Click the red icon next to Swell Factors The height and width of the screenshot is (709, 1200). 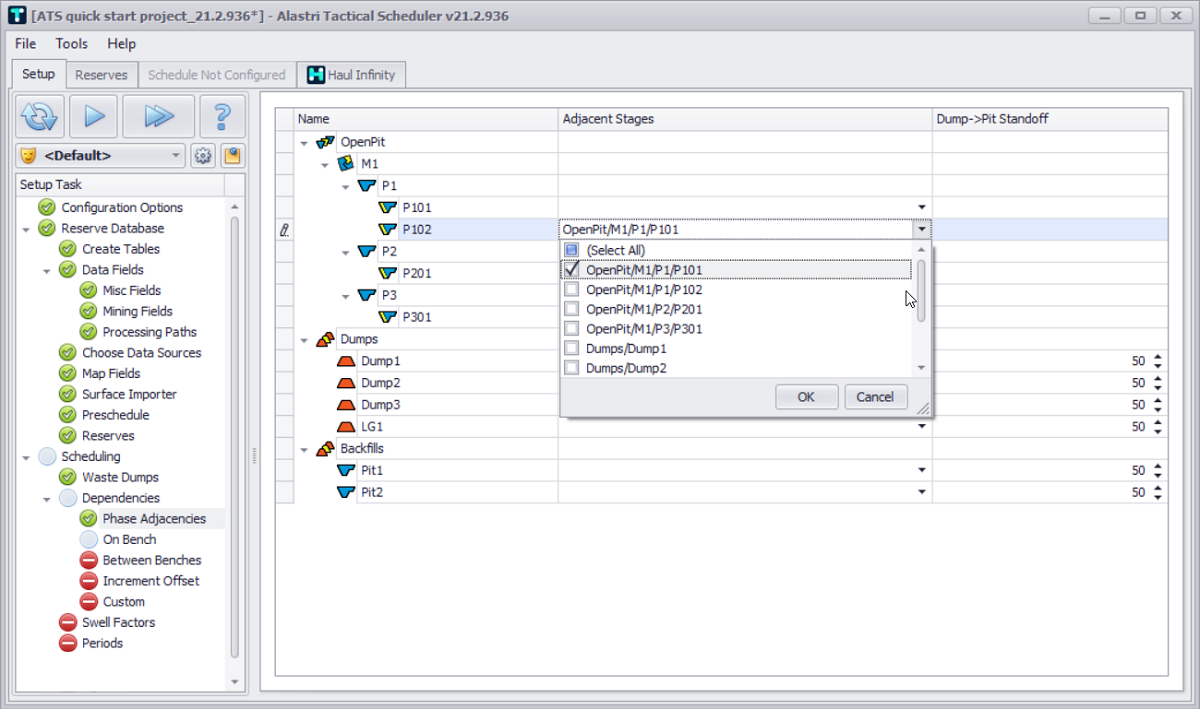pyautogui.click(x=68, y=622)
